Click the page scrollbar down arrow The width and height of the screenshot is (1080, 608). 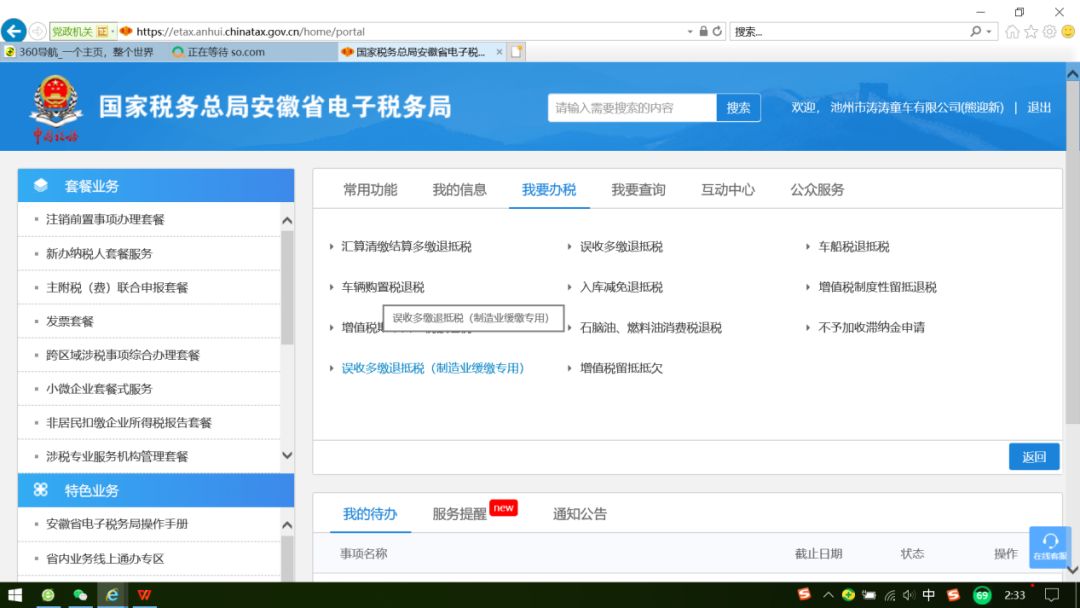coord(1072,570)
